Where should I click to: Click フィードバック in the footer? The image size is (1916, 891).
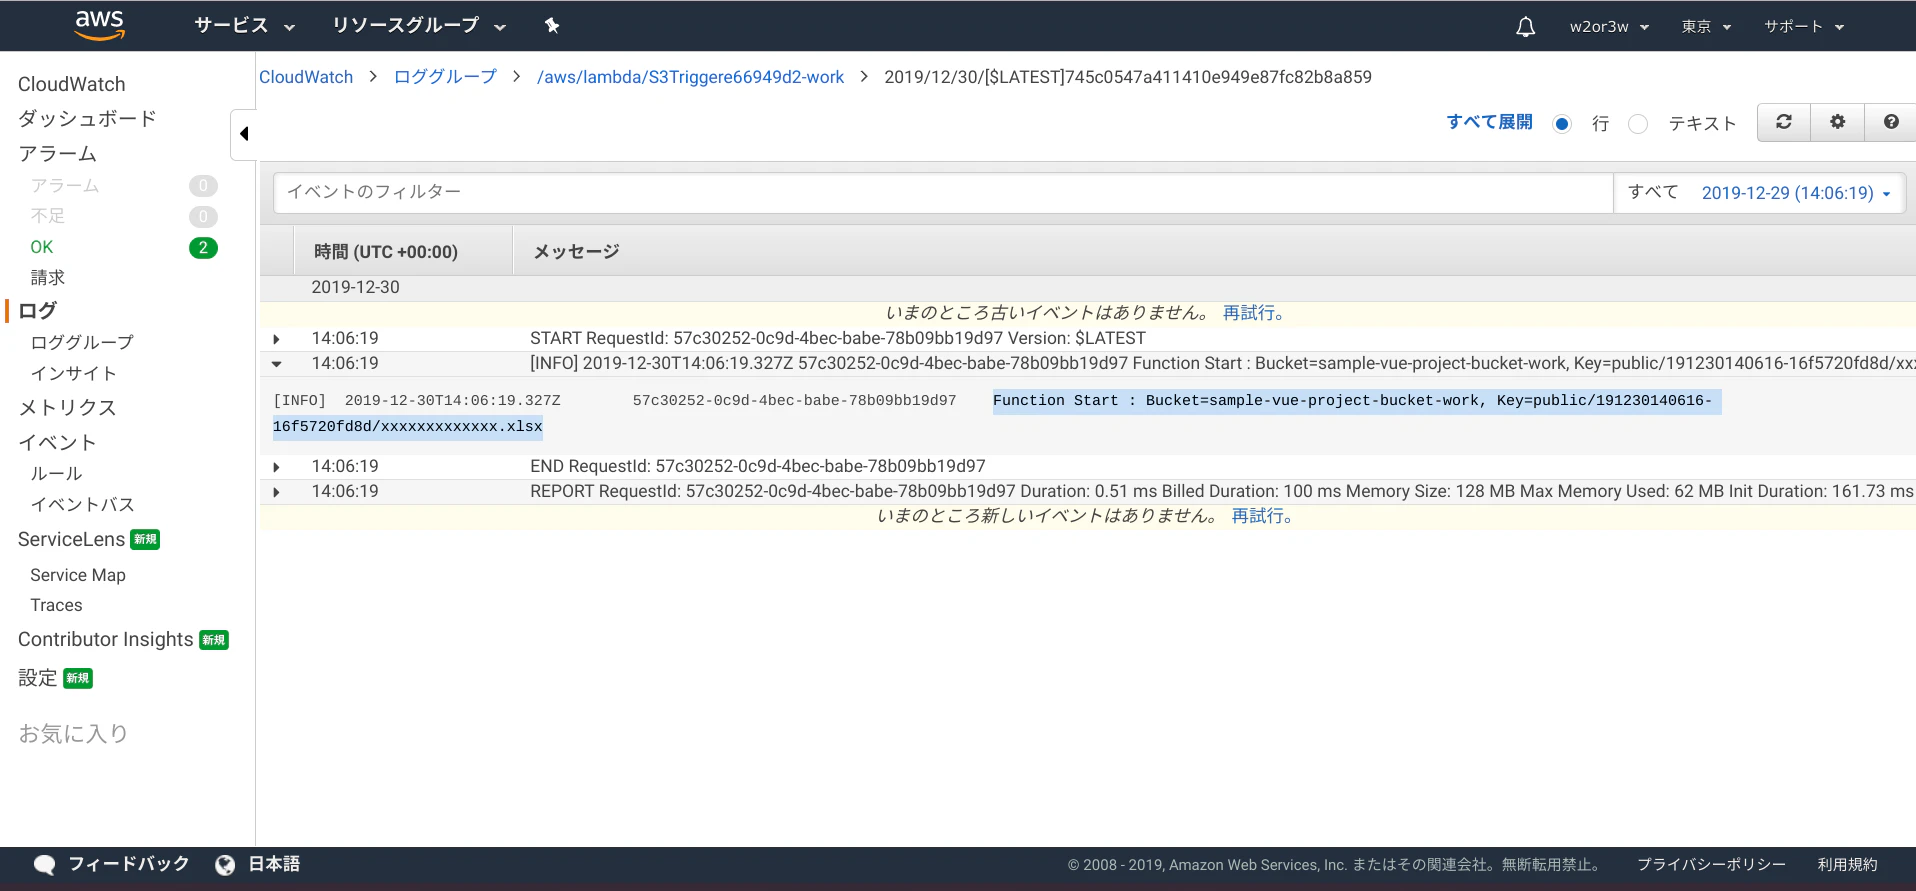pos(128,864)
